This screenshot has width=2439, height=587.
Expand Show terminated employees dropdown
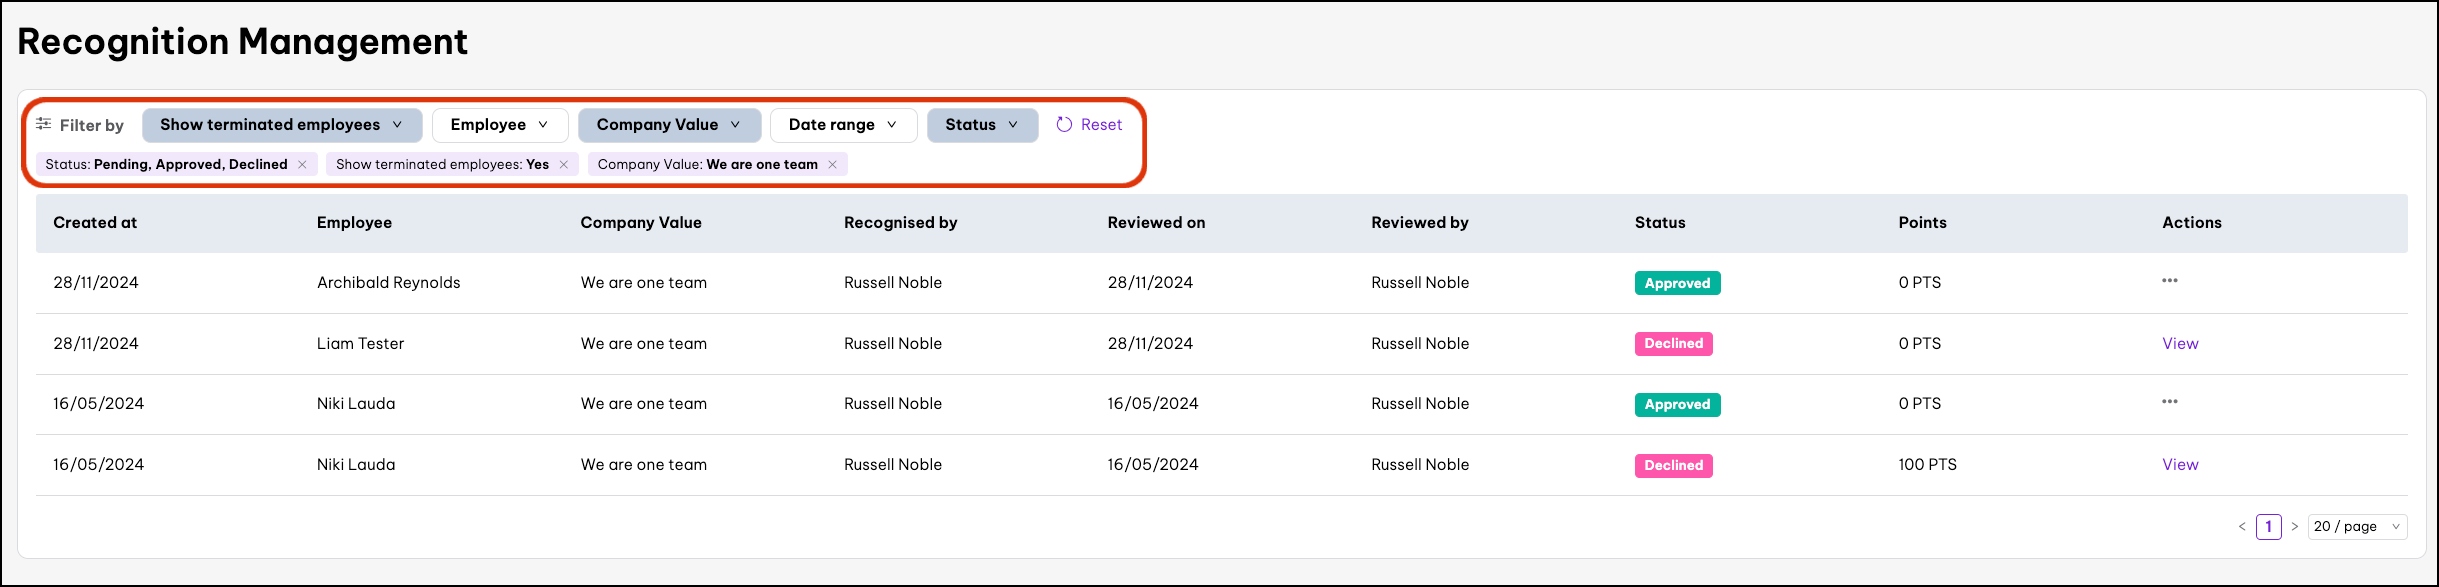click(281, 125)
